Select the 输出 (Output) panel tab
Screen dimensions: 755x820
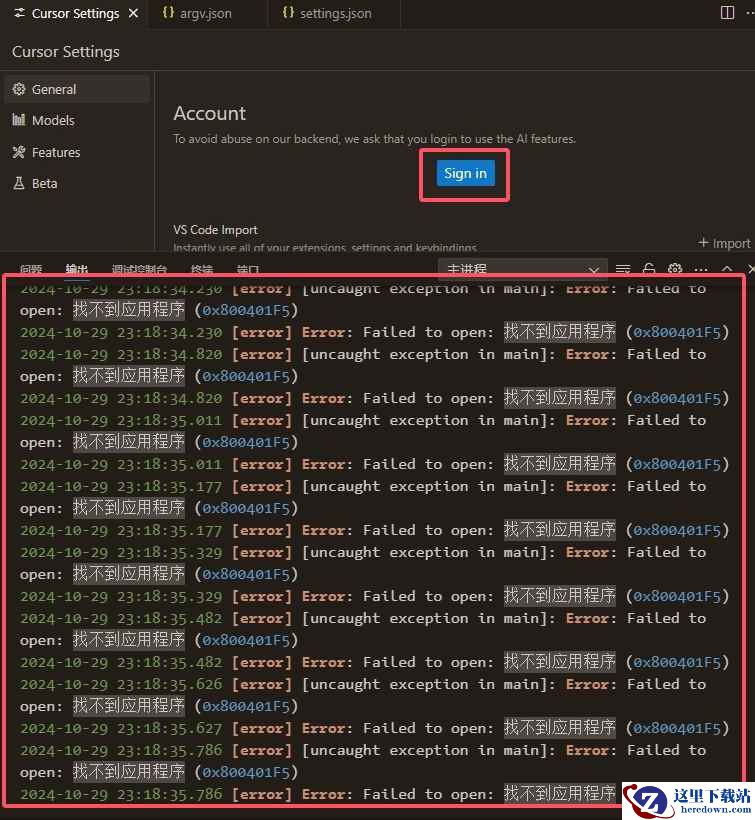76,270
